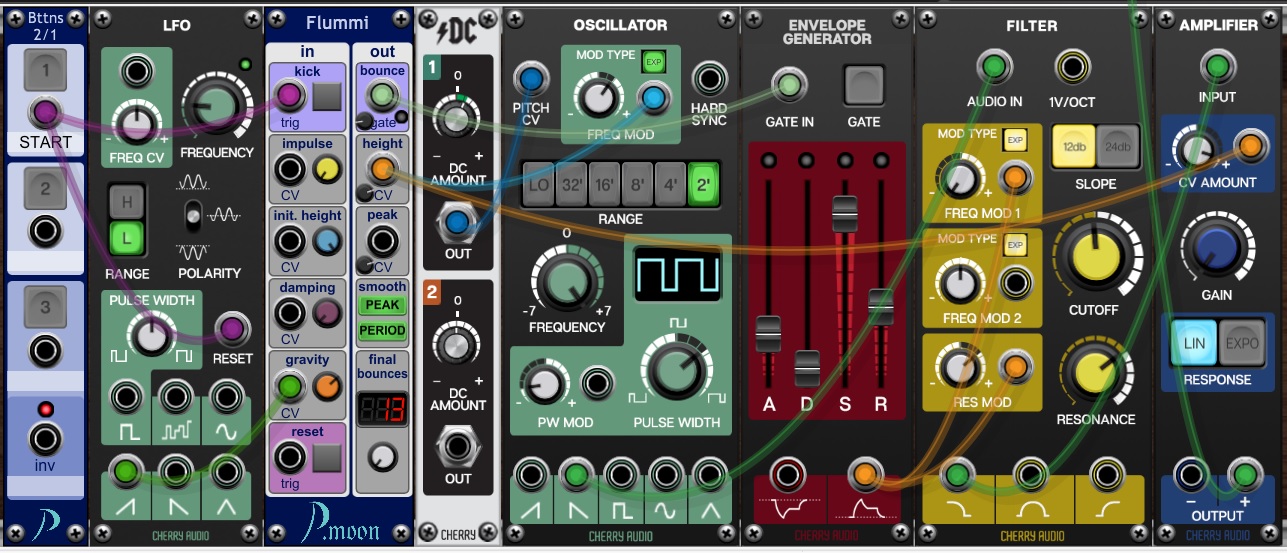
Task: Click the PERIOD smooth button
Action: click(x=383, y=330)
